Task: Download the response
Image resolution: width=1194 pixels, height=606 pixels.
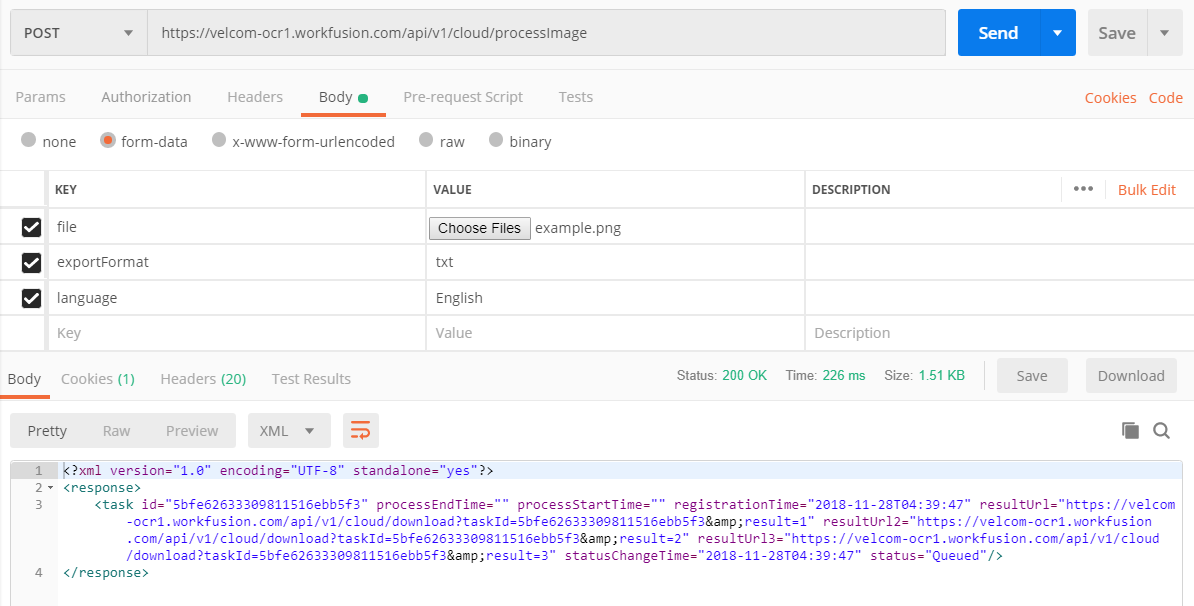Action: [x=1131, y=376]
